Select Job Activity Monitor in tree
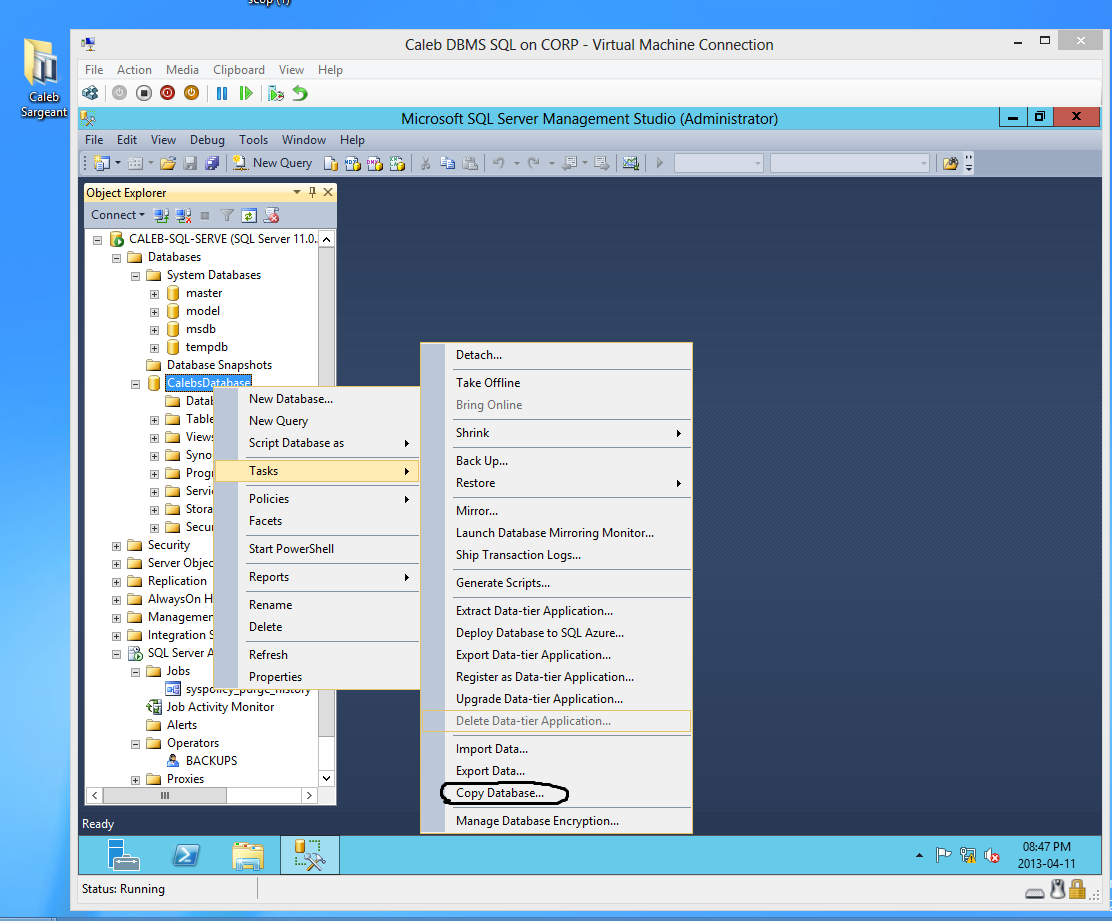Screen dimensions: 1112x921 click(220, 707)
